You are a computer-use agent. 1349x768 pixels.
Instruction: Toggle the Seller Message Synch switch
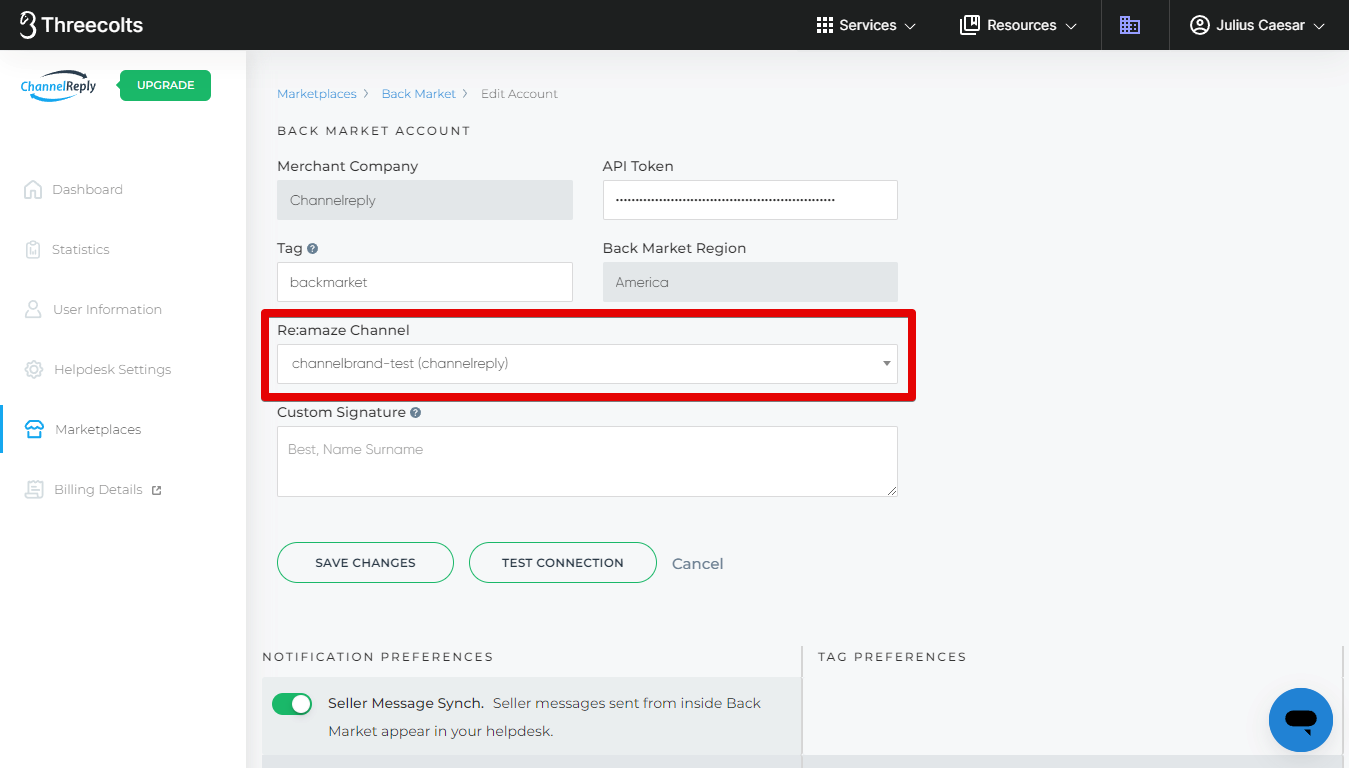(292, 704)
